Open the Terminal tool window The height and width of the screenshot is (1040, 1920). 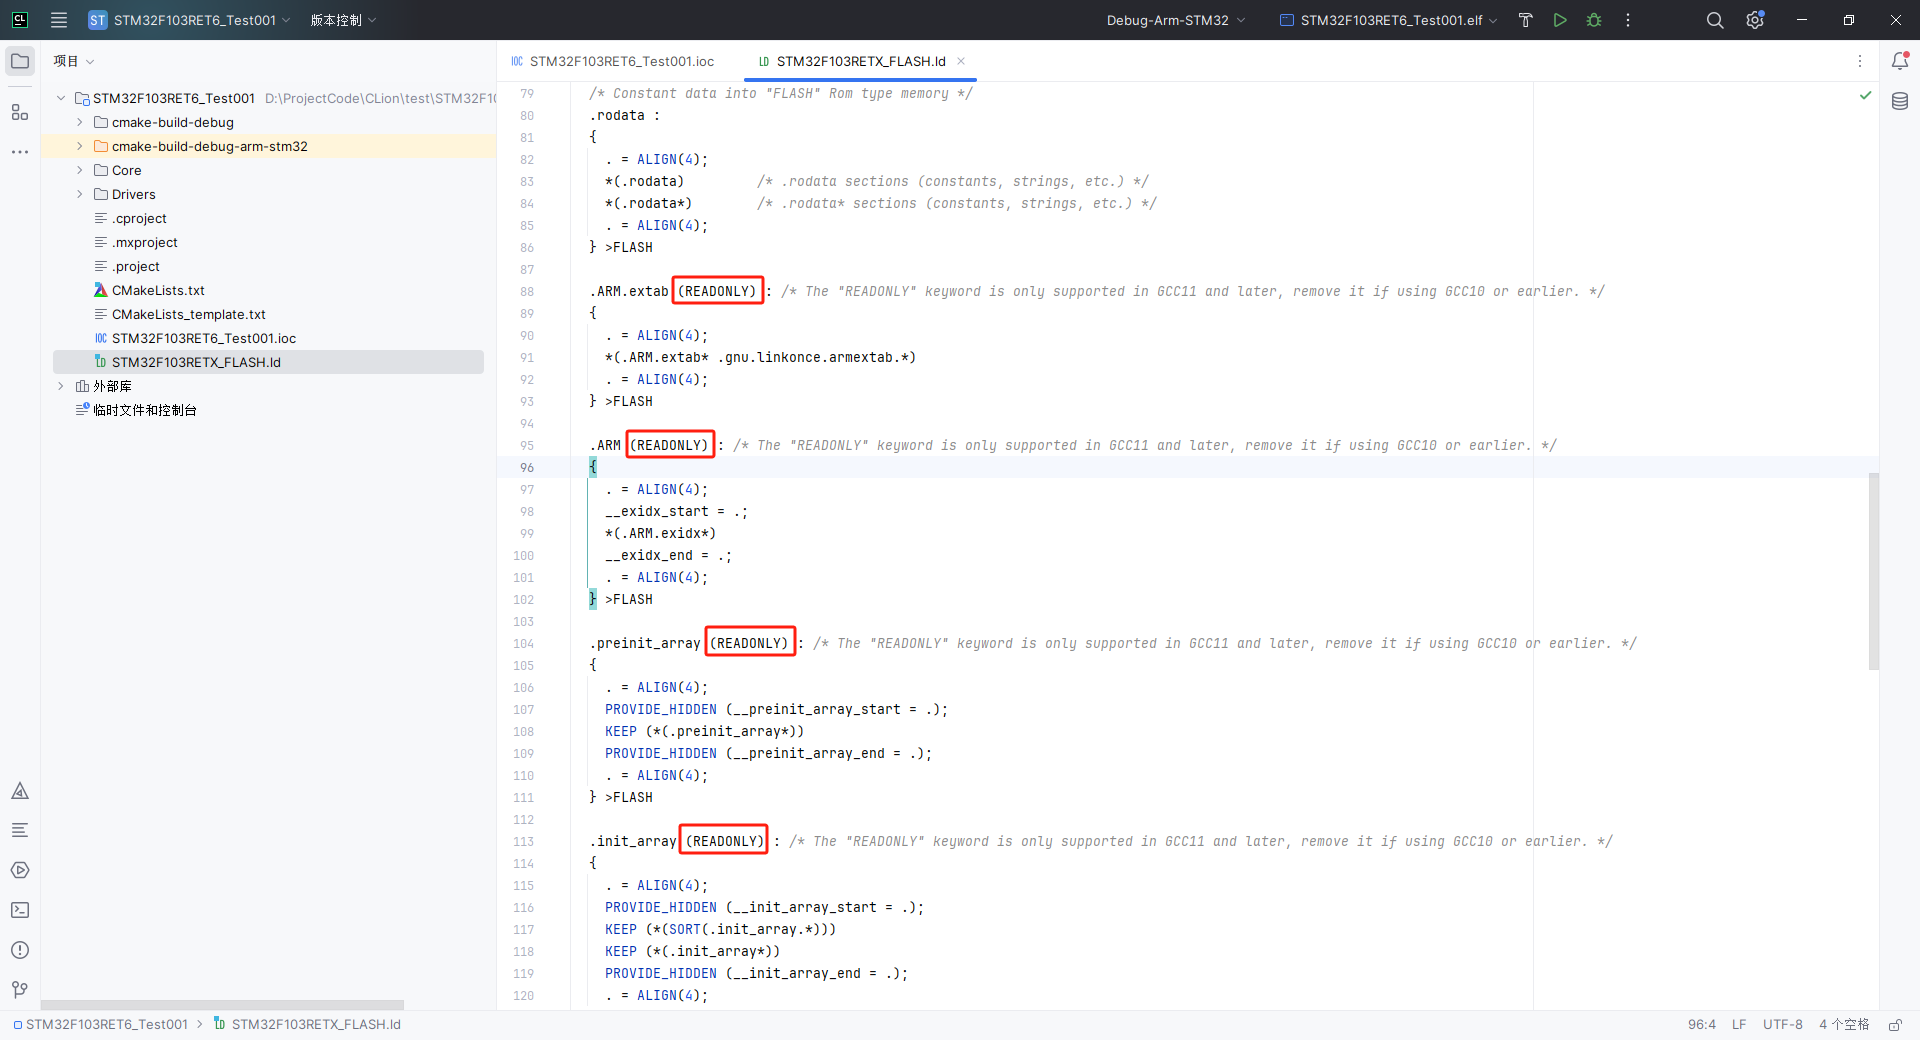click(x=20, y=910)
